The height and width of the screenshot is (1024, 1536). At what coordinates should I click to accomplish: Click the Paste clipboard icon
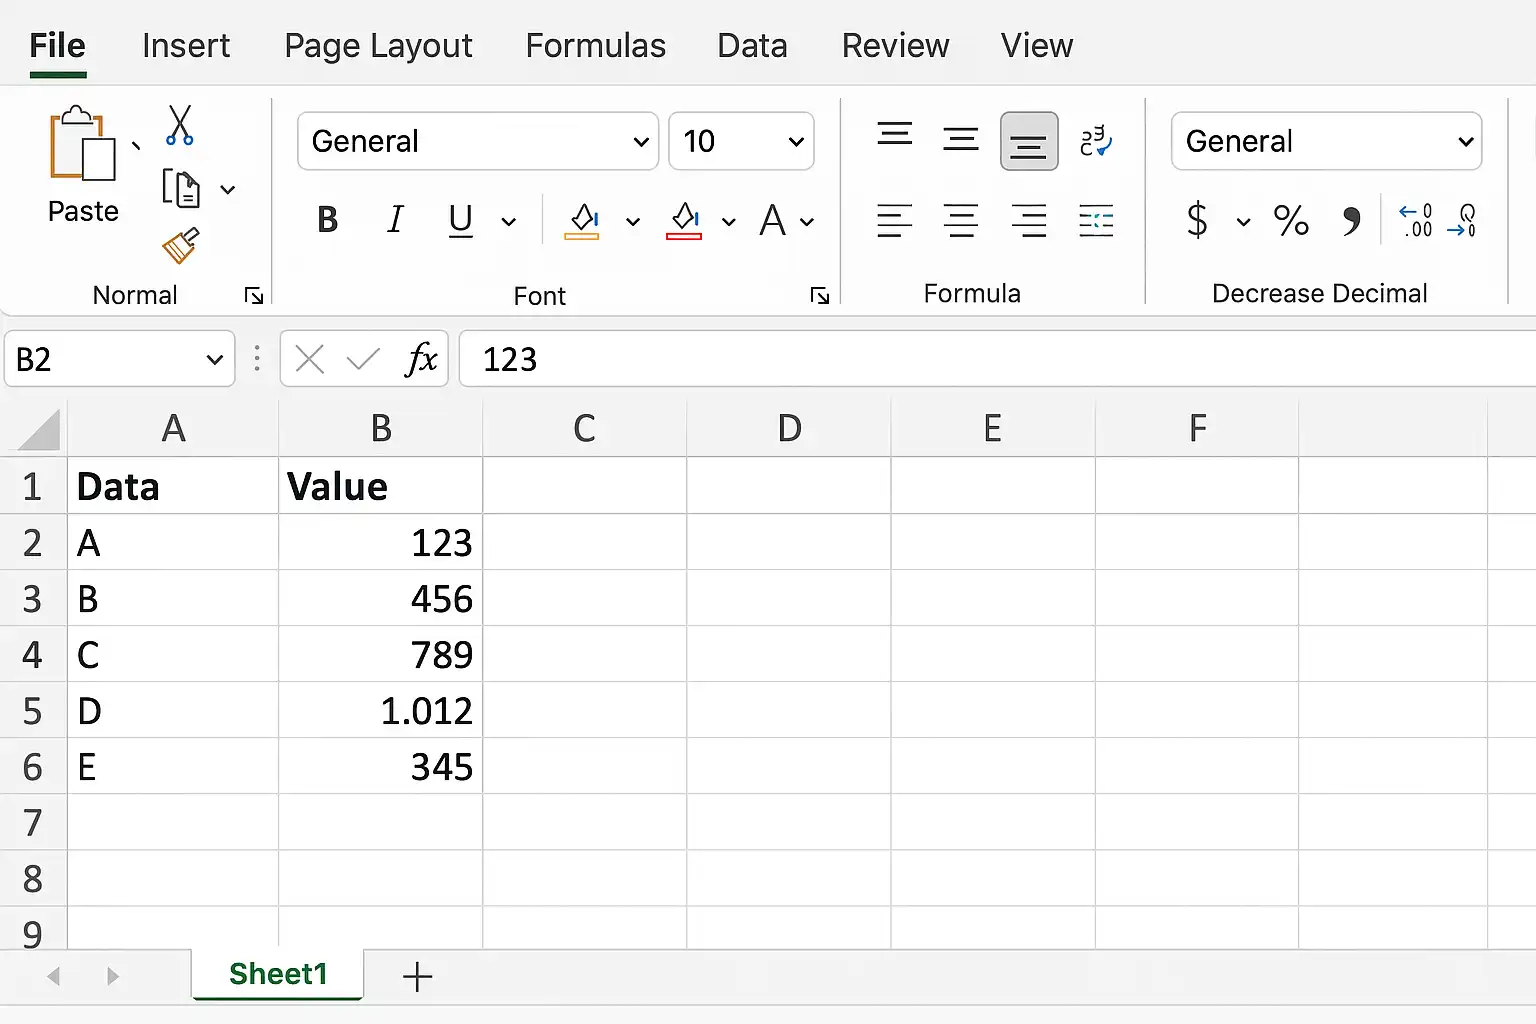coord(82,144)
